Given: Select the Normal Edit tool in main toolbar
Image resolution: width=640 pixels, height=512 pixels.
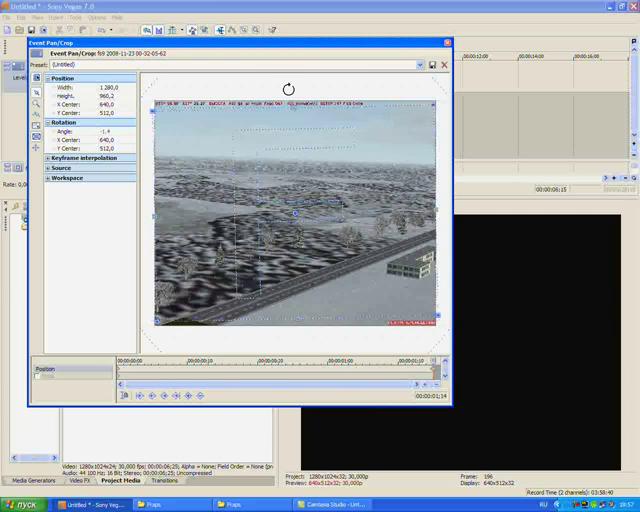Looking at the screenshot, I should (220, 30).
